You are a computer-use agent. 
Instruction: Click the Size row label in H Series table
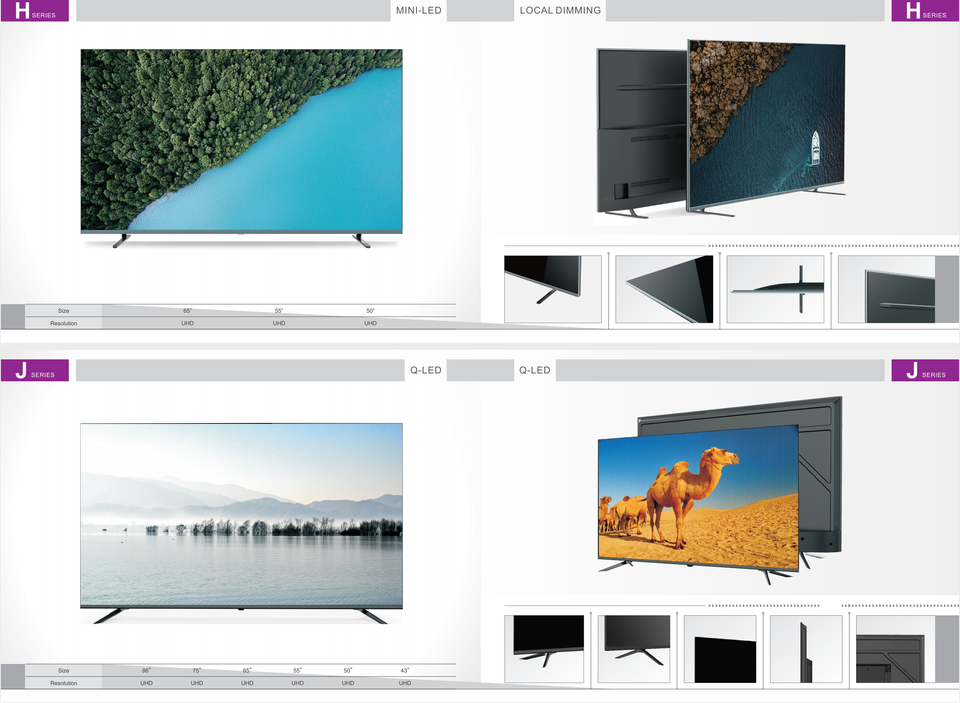pyautogui.click(x=64, y=310)
